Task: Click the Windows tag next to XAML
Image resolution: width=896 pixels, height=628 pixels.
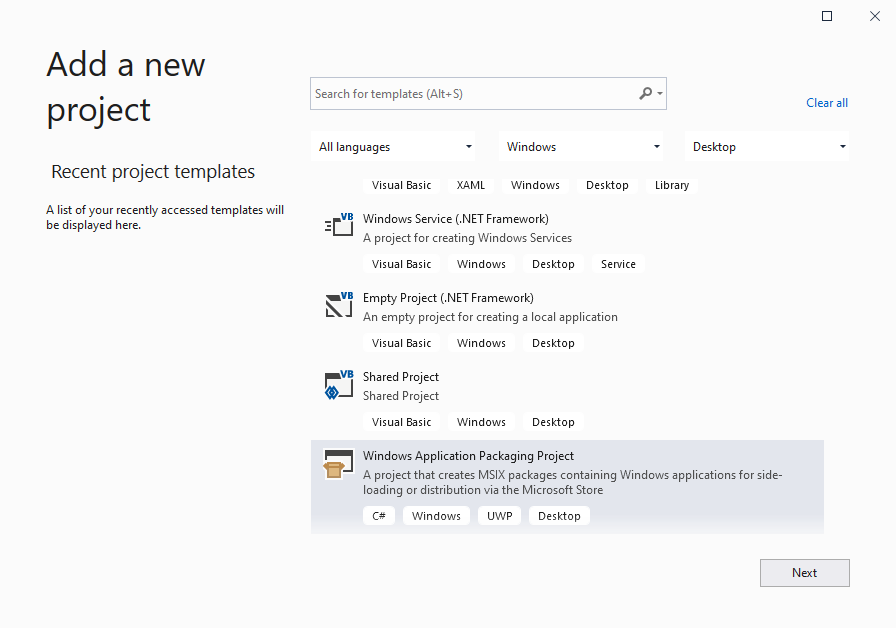Action: click(x=535, y=185)
